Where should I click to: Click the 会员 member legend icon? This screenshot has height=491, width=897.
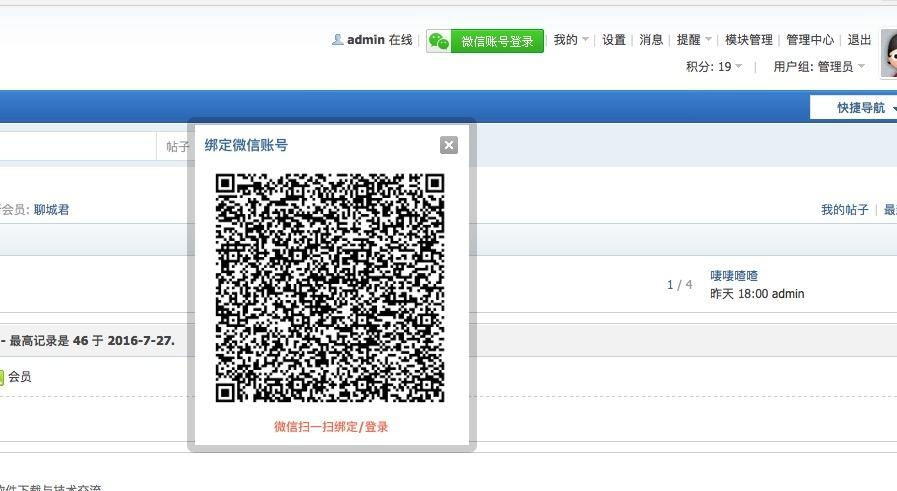click(x=1, y=377)
